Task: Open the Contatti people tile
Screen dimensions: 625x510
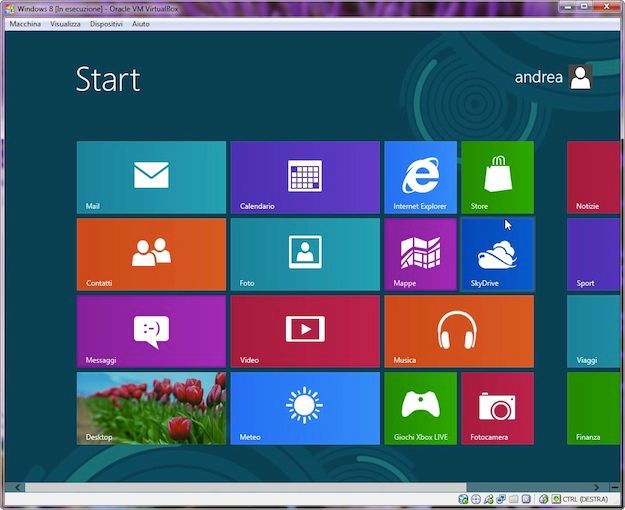Action: coord(151,254)
